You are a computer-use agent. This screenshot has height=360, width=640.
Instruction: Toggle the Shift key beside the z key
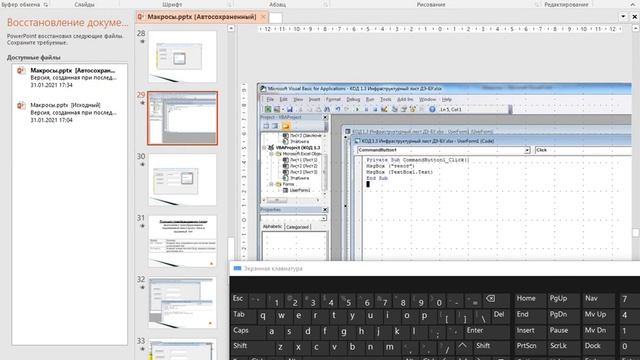251,347
